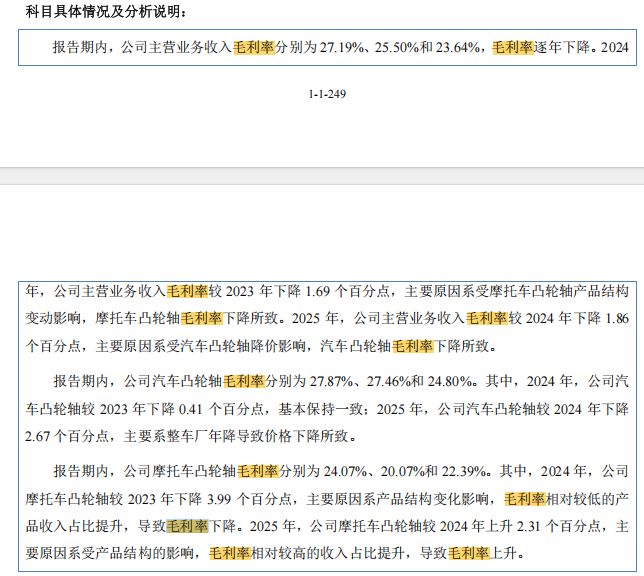The height and width of the screenshot is (576, 644).
Task: Select the value 25.50%
Action: 397,47
